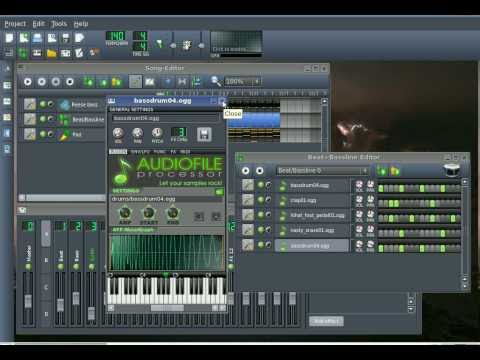Select draw mode in Song-Editor
This screenshot has height=360, width=480.
tap(135, 82)
